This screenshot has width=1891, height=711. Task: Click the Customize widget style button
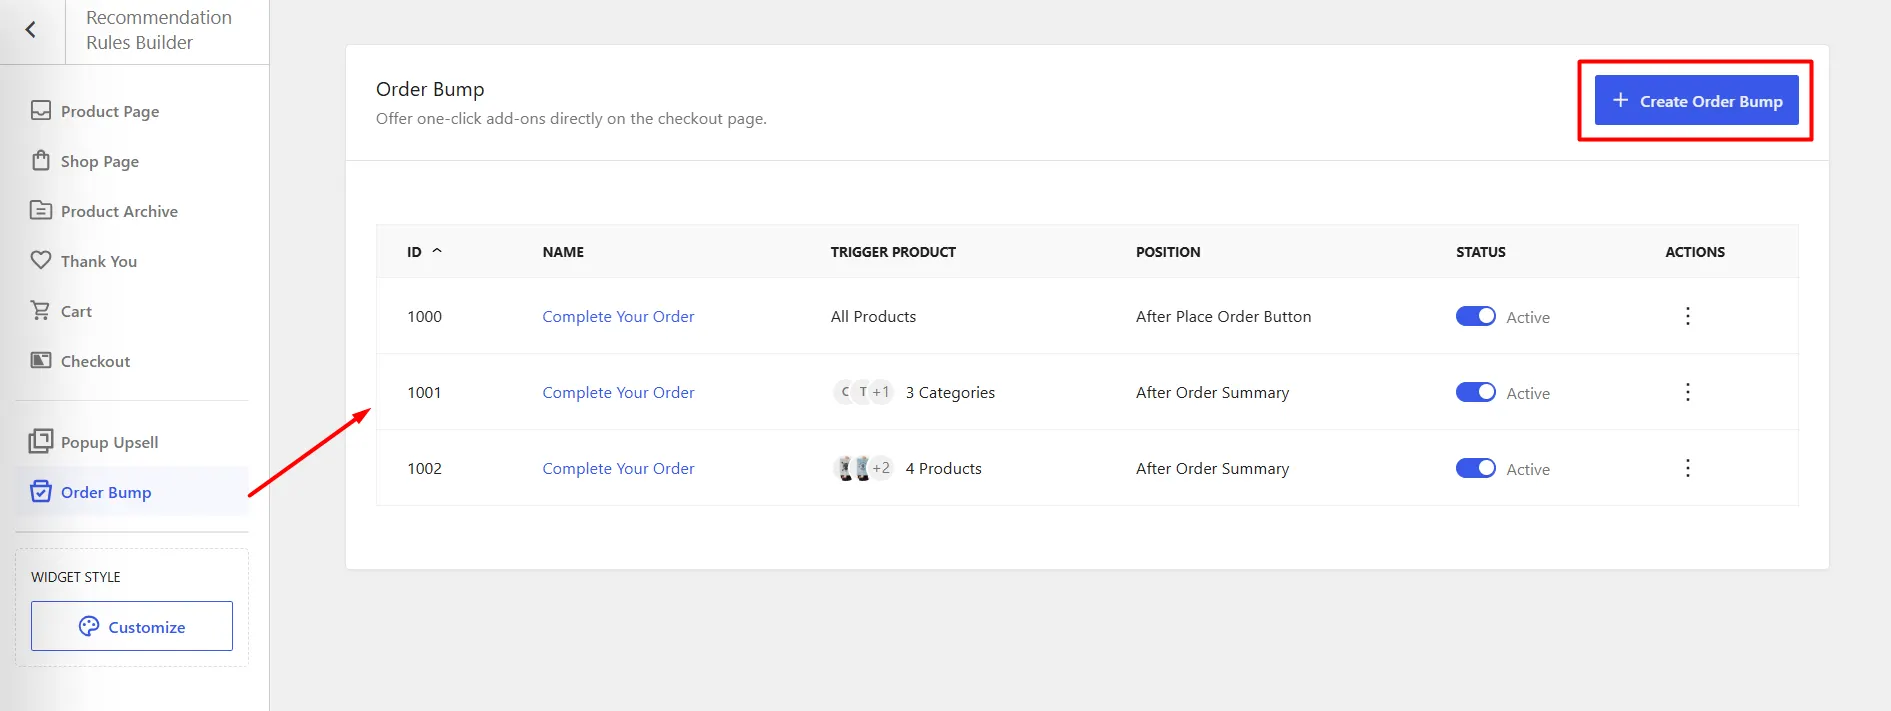coord(132,626)
